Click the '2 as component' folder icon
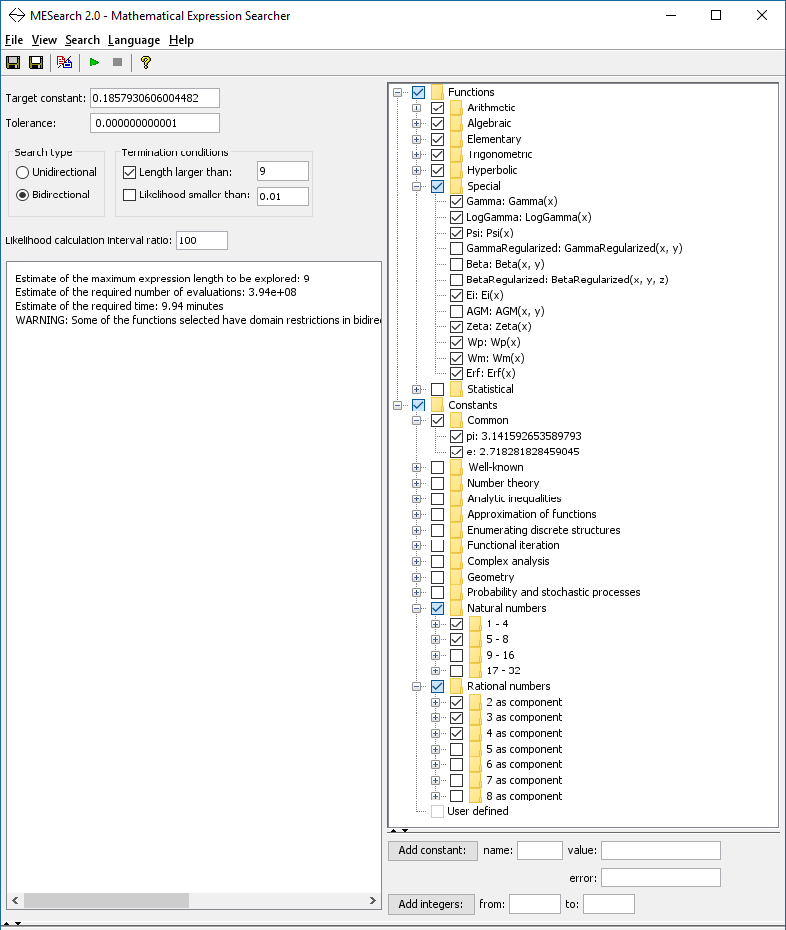Screen dimensions: 786x930 pyautogui.click(x=476, y=702)
